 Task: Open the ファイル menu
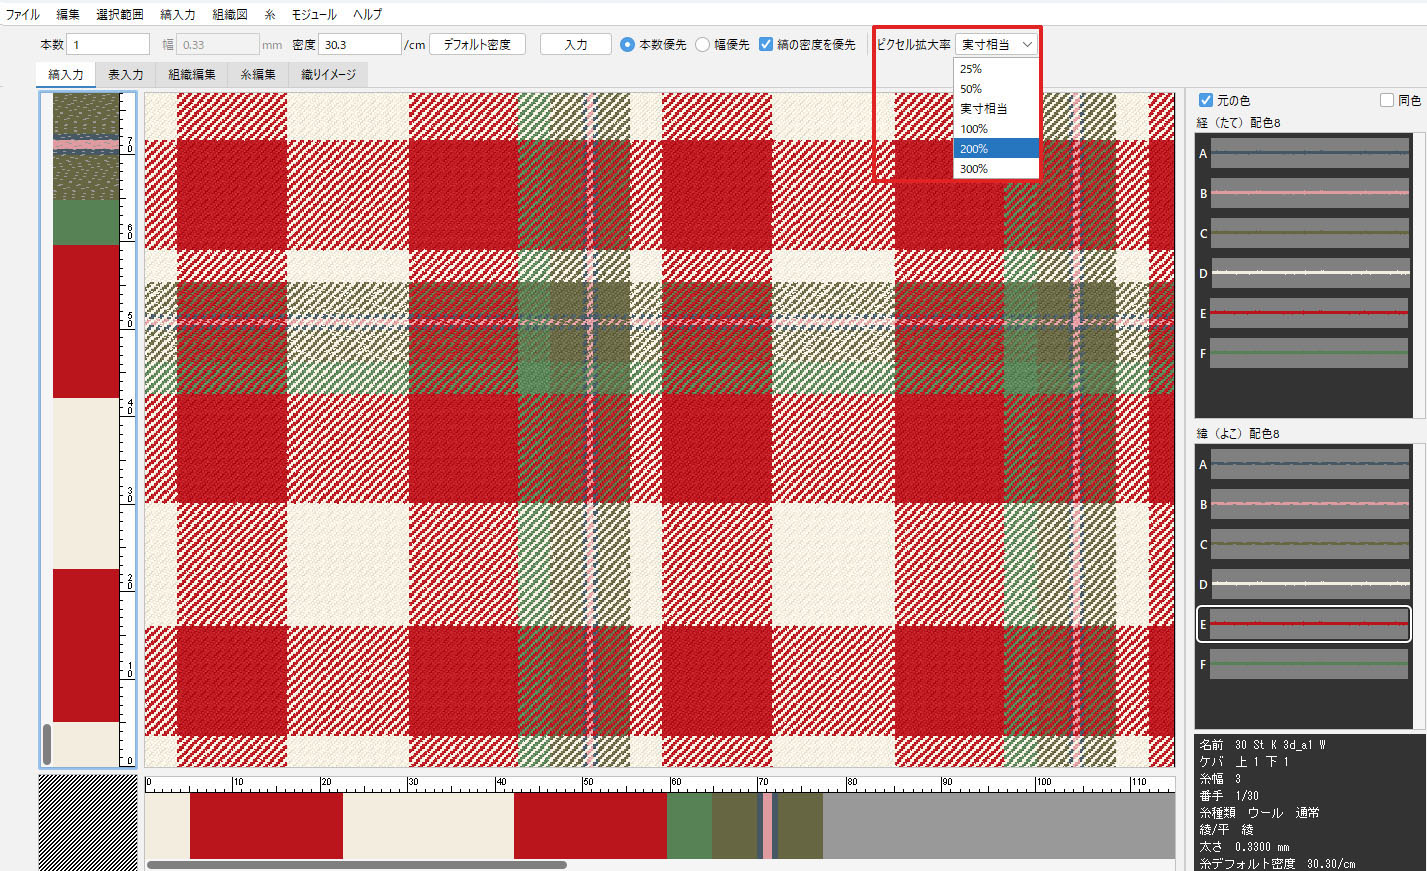pyautogui.click(x=23, y=14)
